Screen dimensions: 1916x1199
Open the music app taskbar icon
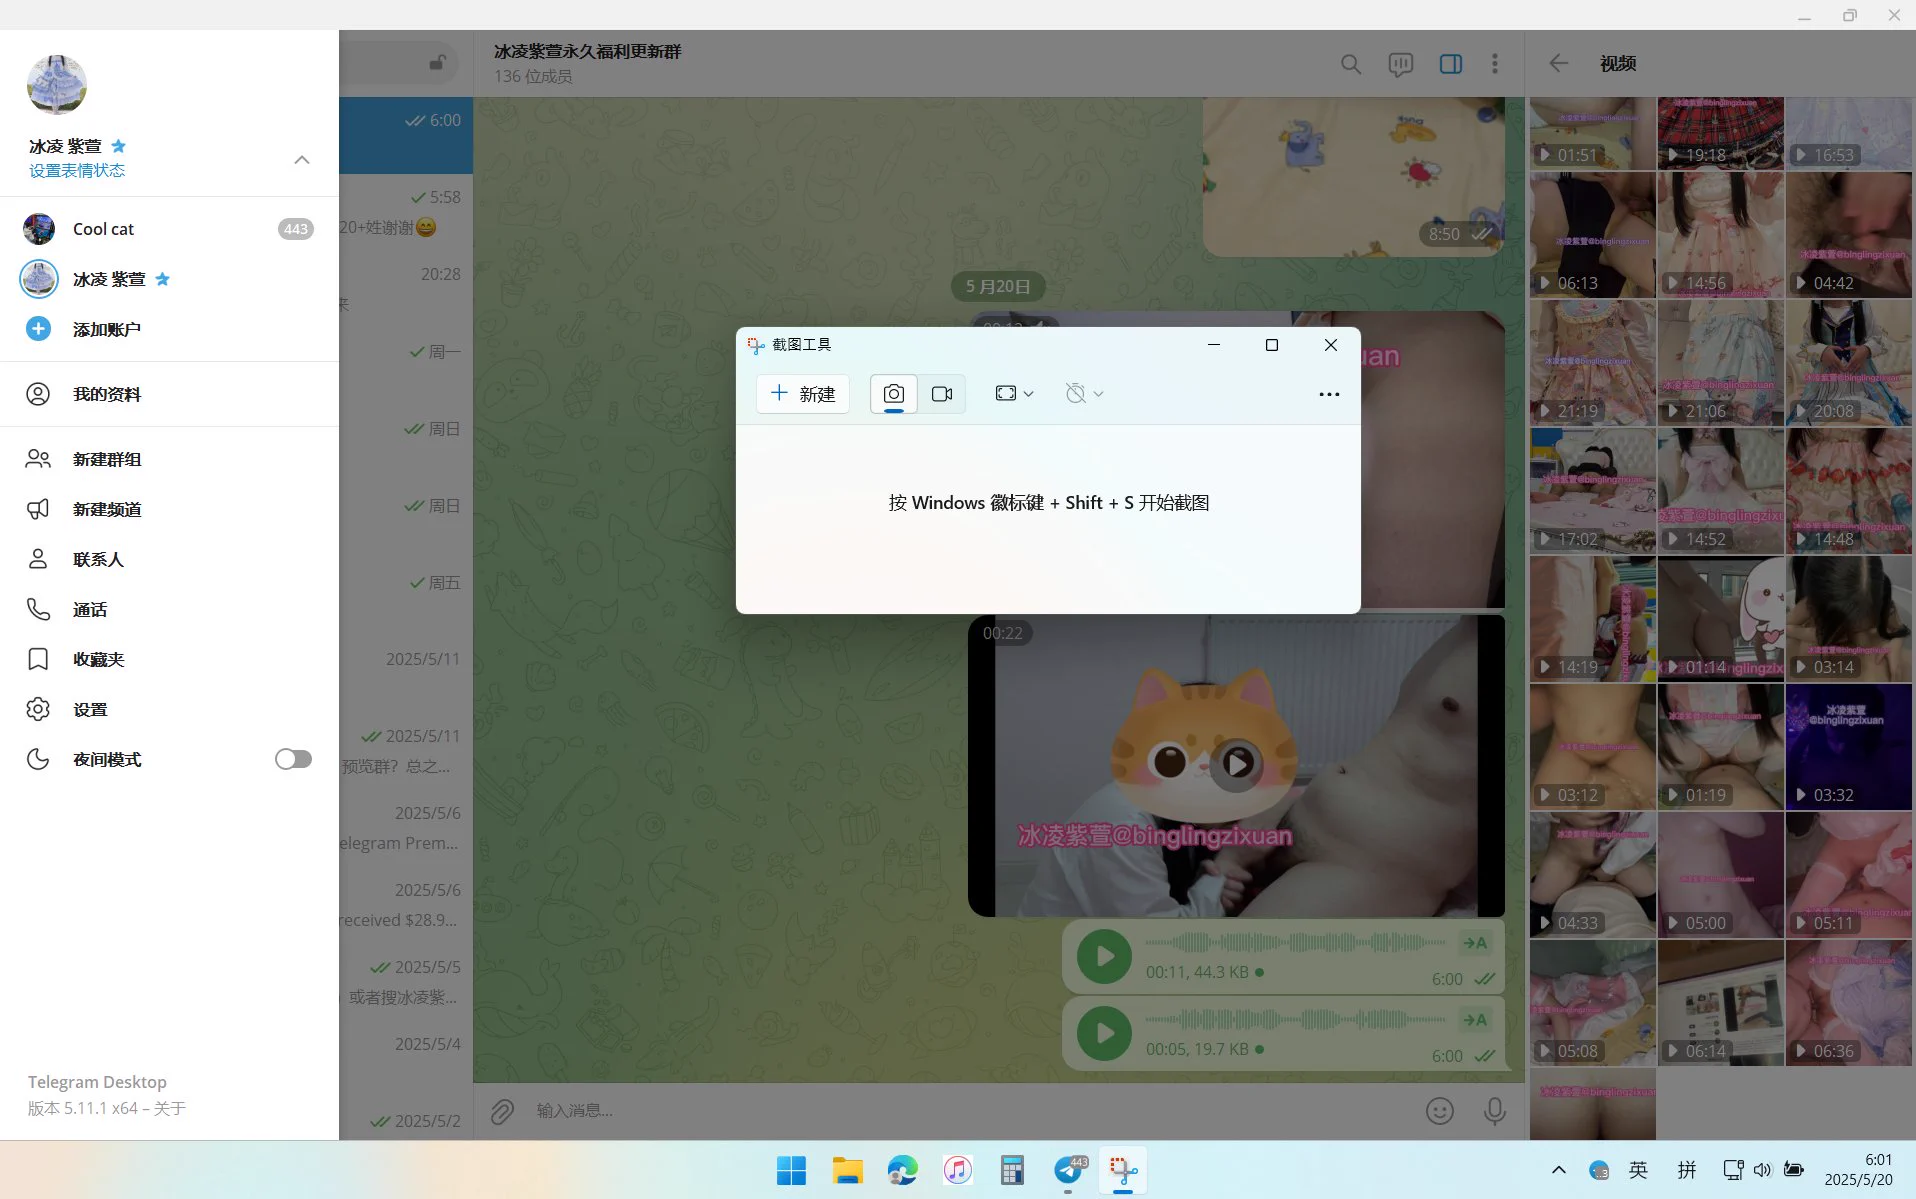point(957,1170)
